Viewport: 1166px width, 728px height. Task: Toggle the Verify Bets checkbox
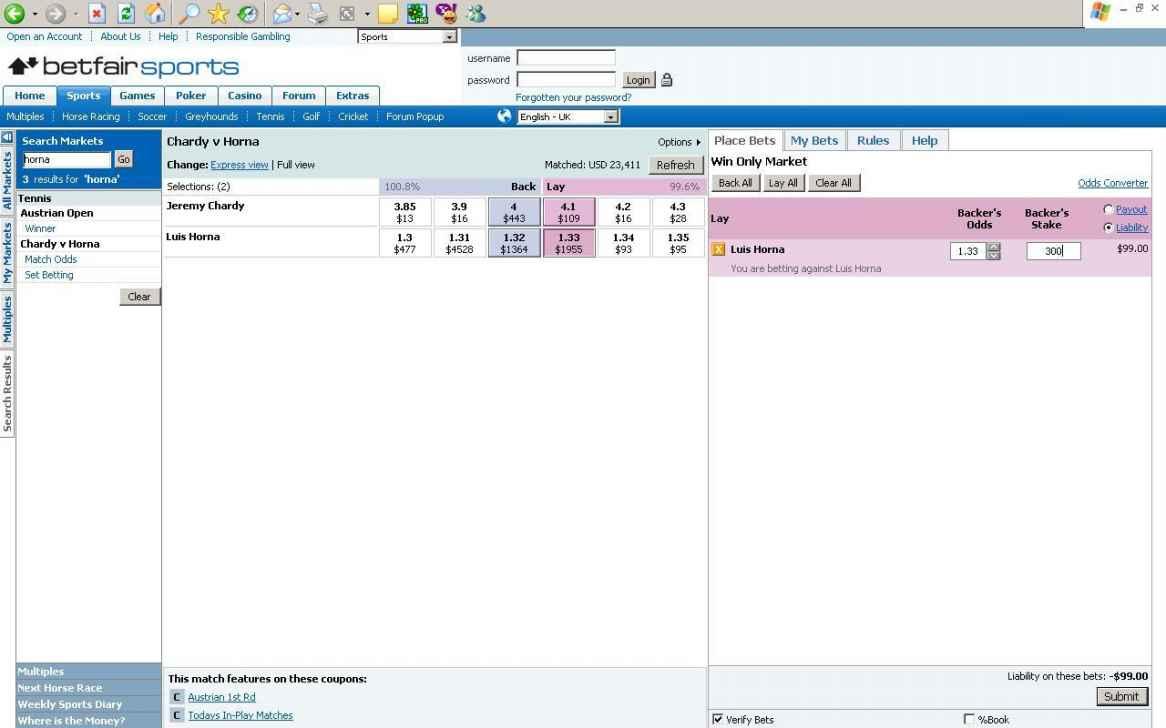coord(717,719)
